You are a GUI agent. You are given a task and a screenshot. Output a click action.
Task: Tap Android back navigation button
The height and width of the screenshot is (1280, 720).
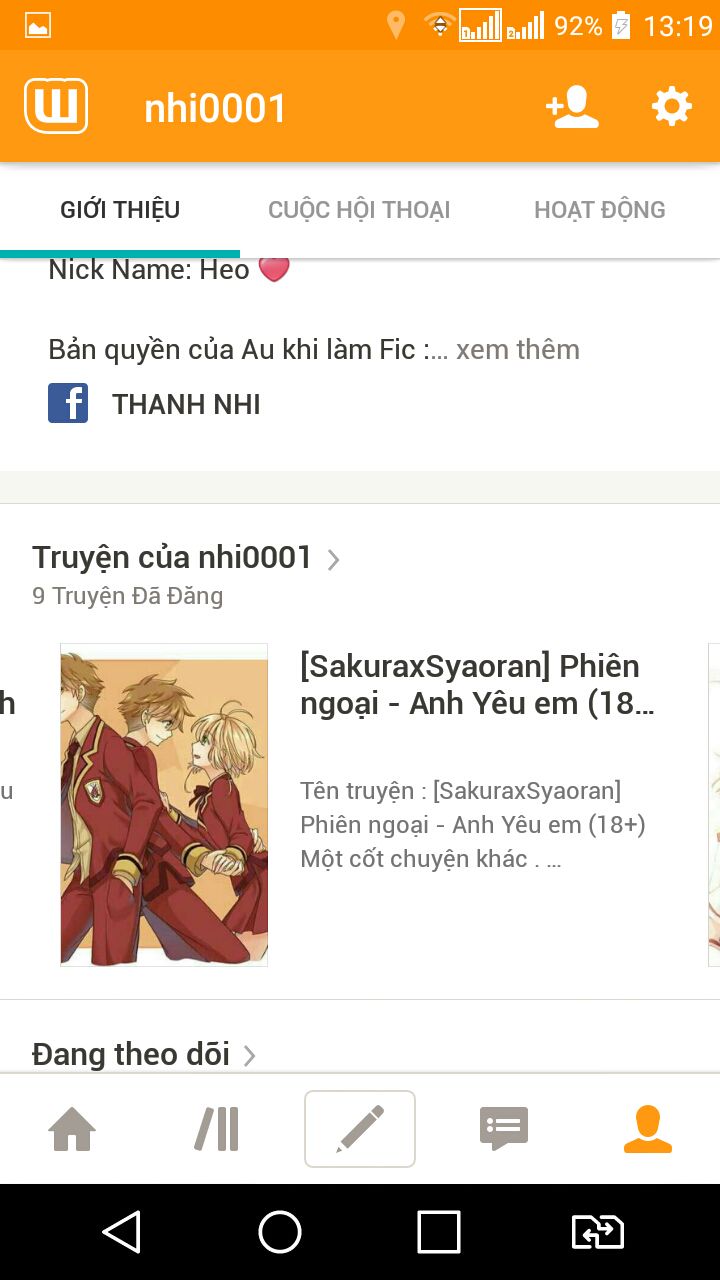[122, 1232]
